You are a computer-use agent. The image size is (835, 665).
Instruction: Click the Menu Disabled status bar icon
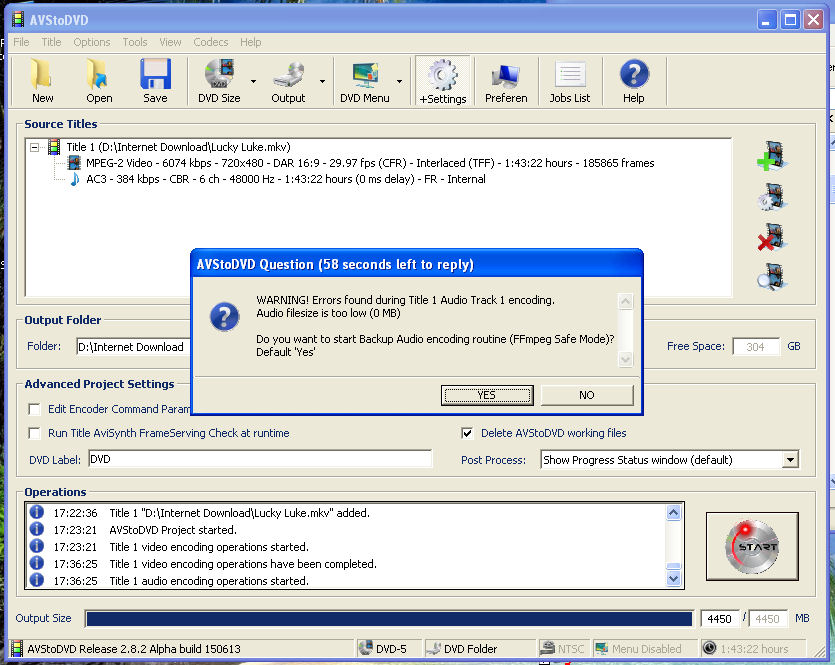(602, 648)
